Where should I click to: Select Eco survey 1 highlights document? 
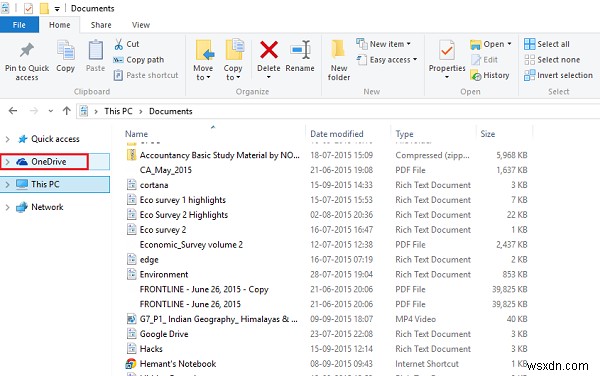(183, 200)
